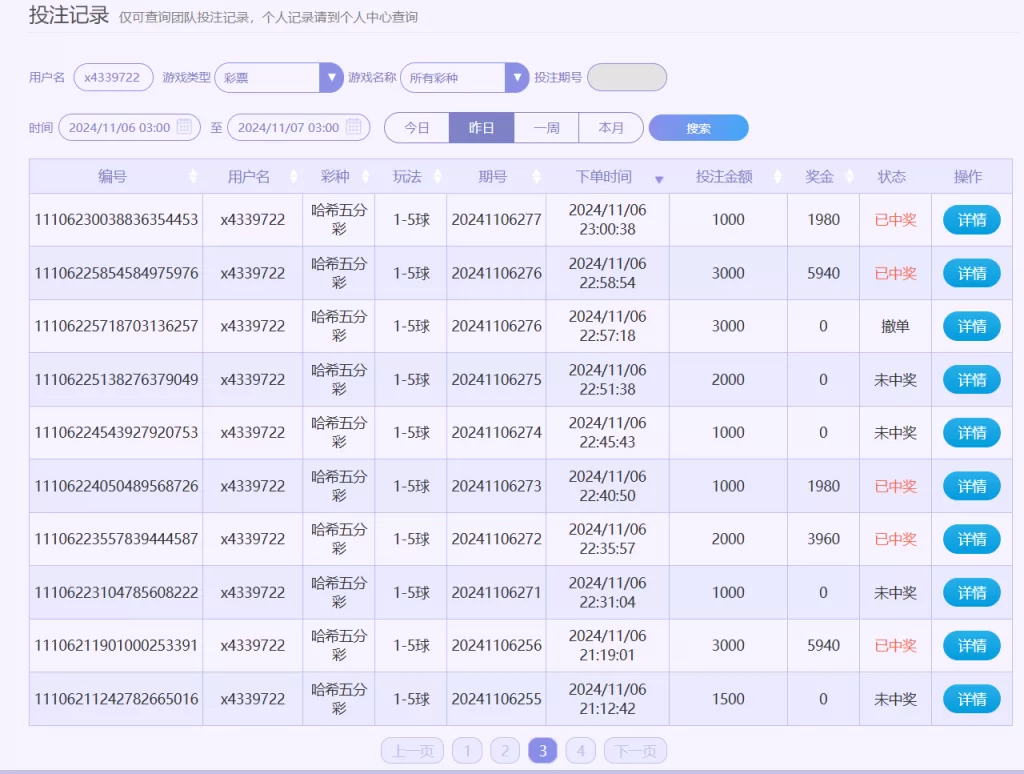
Task: Click order number 1110623003883635​4453
Action: (x=116, y=219)
